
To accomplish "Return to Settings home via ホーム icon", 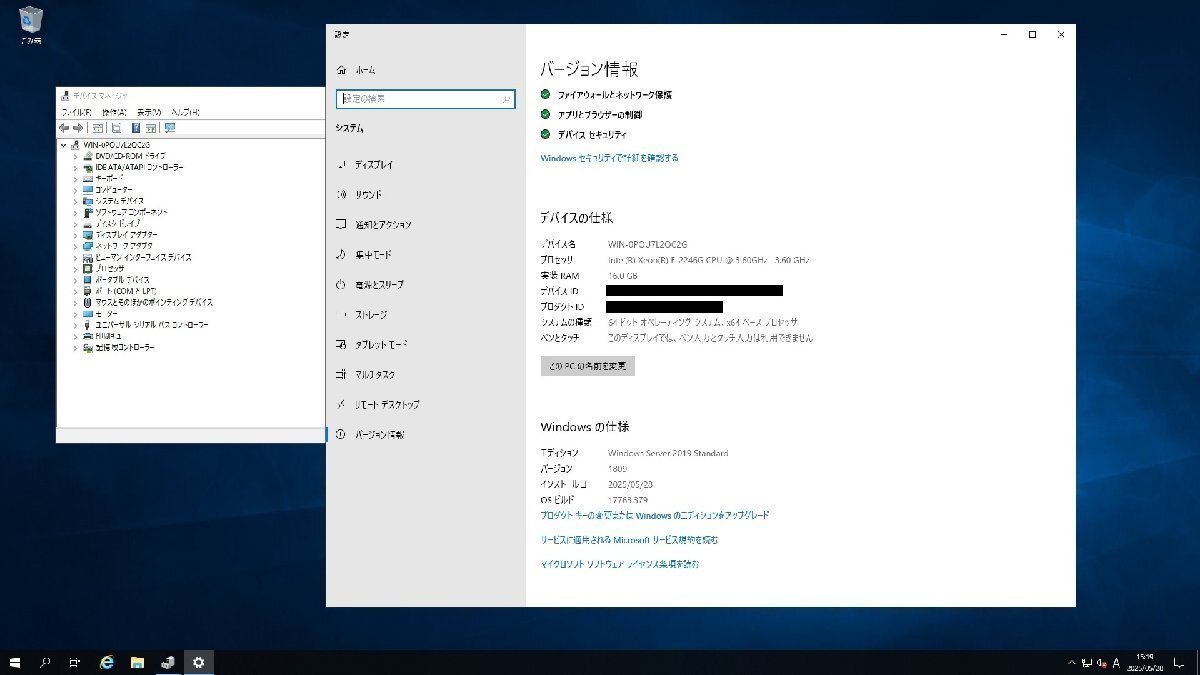I will pyautogui.click(x=365, y=69).
